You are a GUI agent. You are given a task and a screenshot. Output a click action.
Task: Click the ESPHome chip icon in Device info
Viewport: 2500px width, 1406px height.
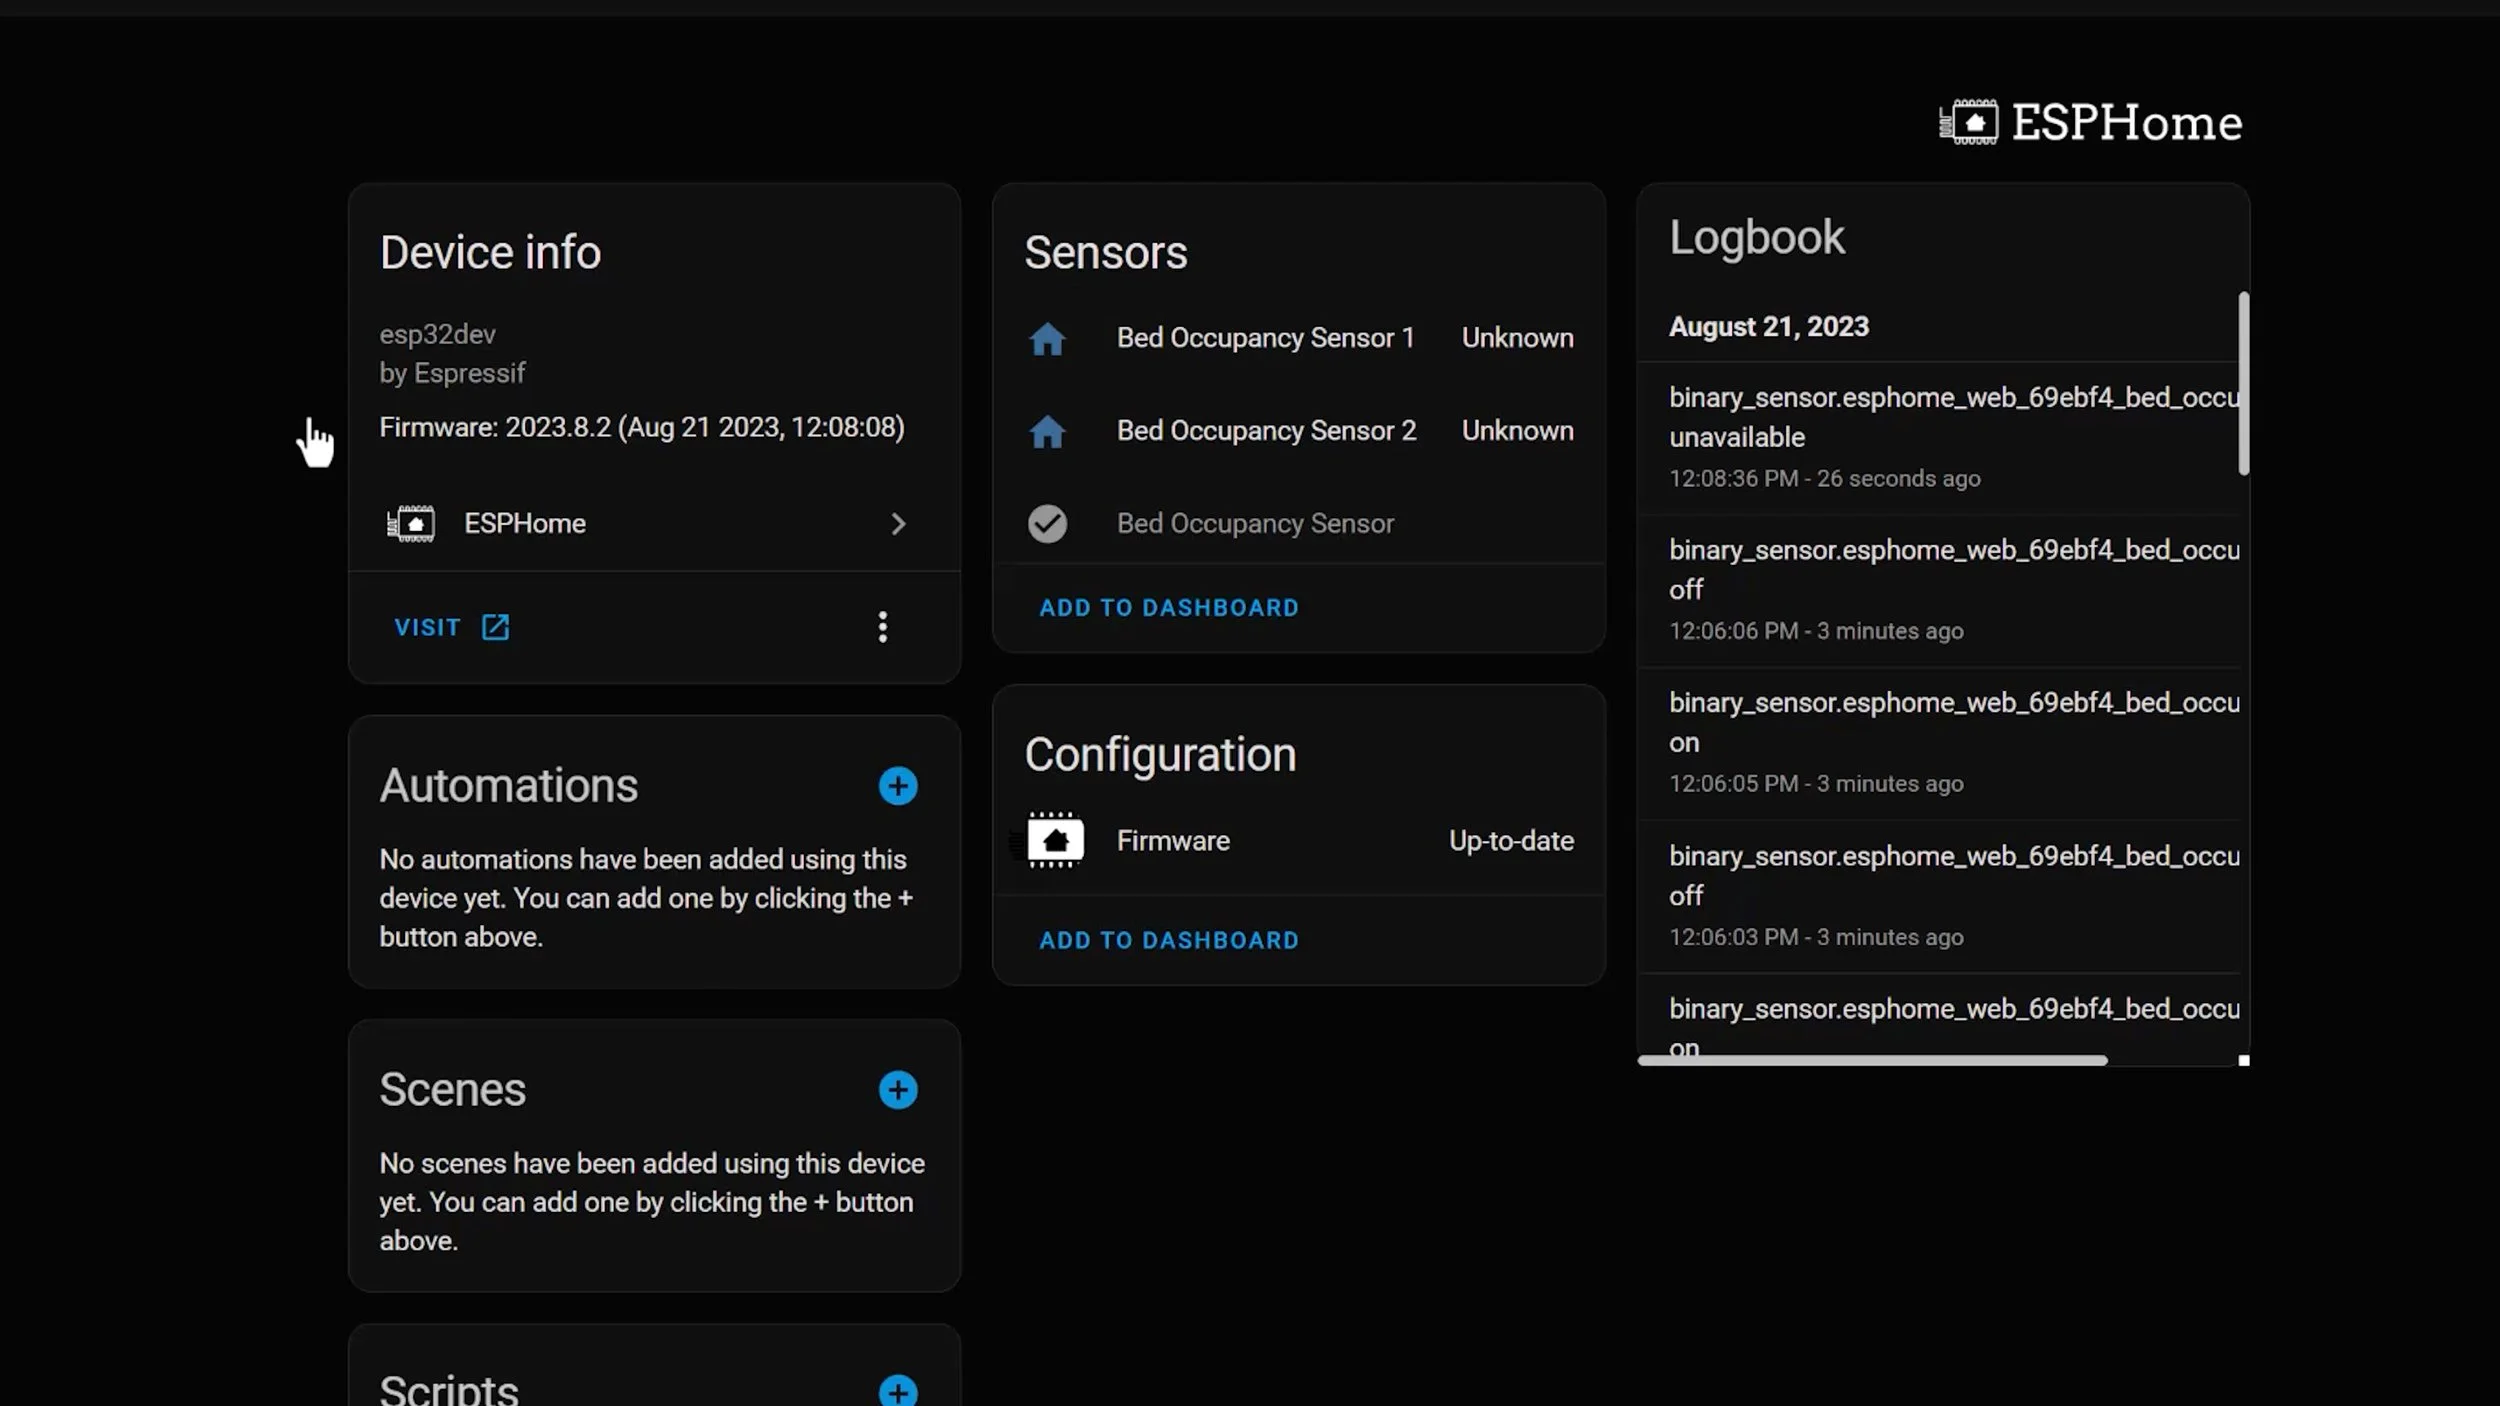[411, 524]
